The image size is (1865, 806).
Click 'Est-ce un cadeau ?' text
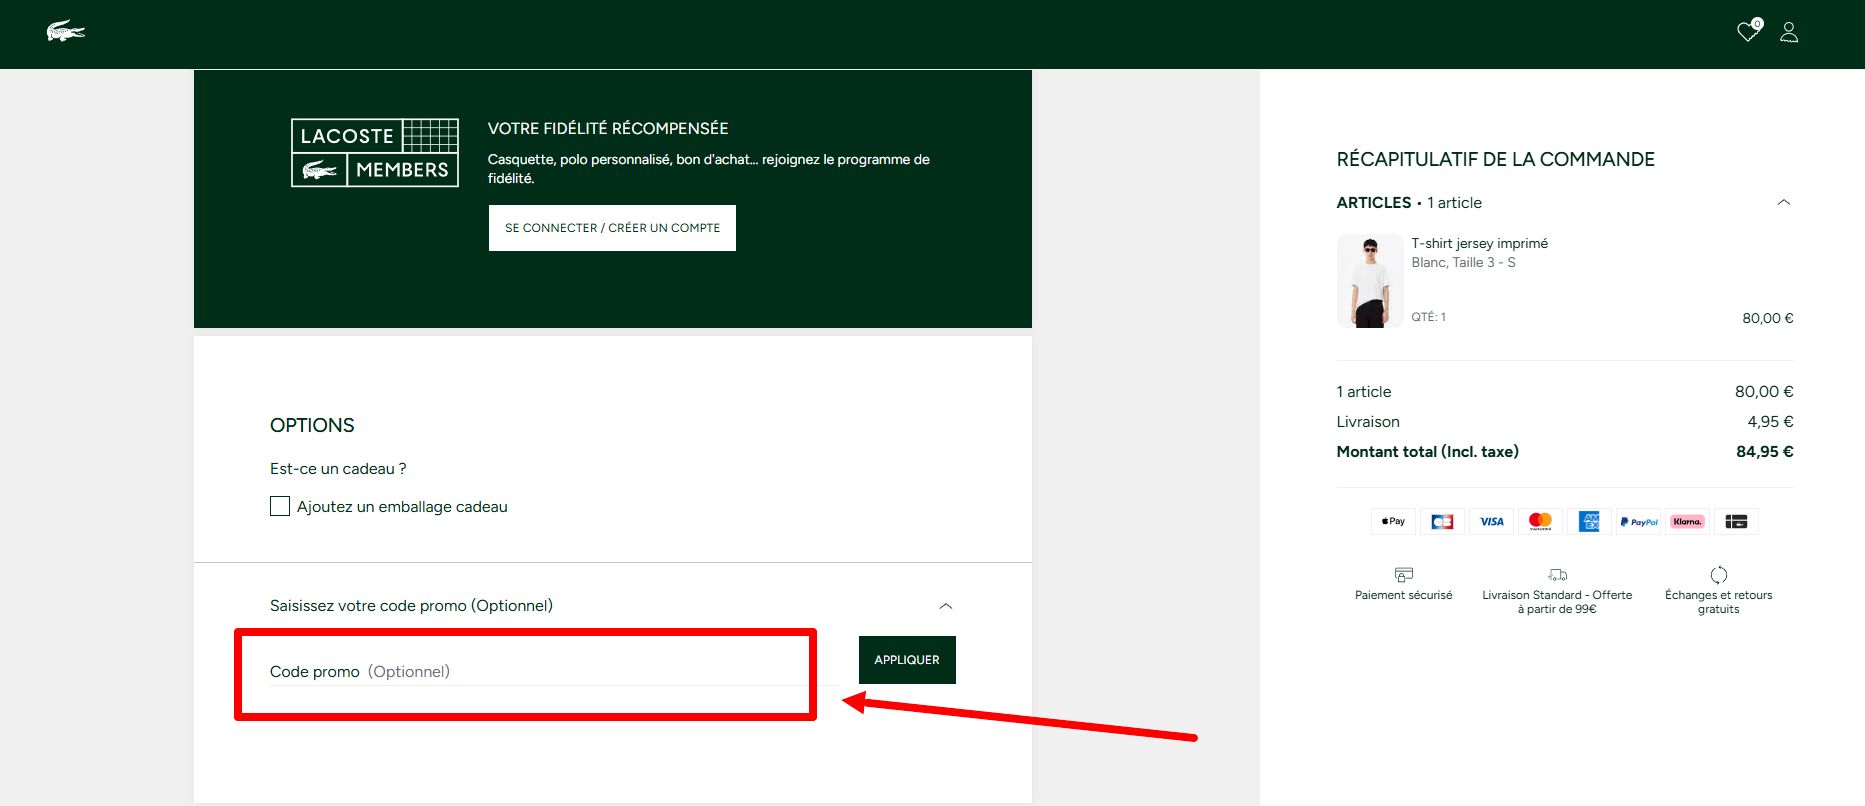pyautogui.click(x=338, y=469)
